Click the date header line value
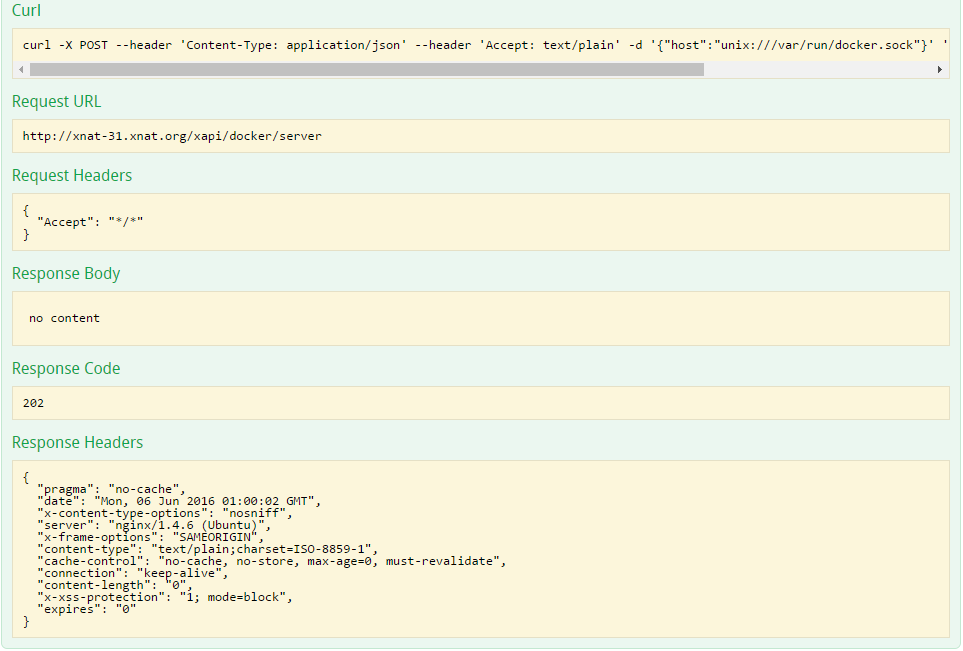The image size is (963, 651). click(205, 501)
